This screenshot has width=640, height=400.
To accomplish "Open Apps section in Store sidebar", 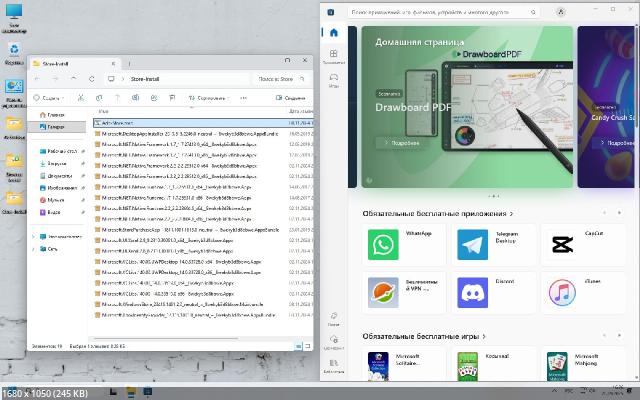I will 333,56.
